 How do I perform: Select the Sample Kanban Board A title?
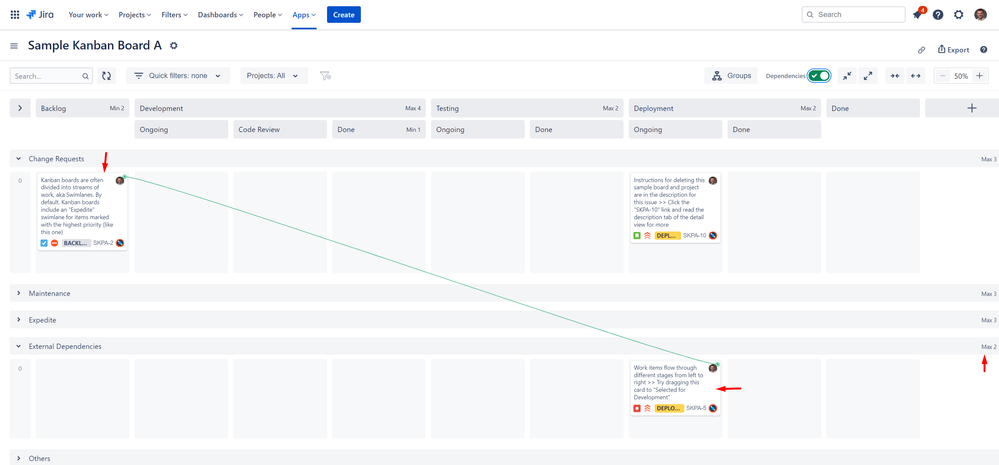coord(95,46)
